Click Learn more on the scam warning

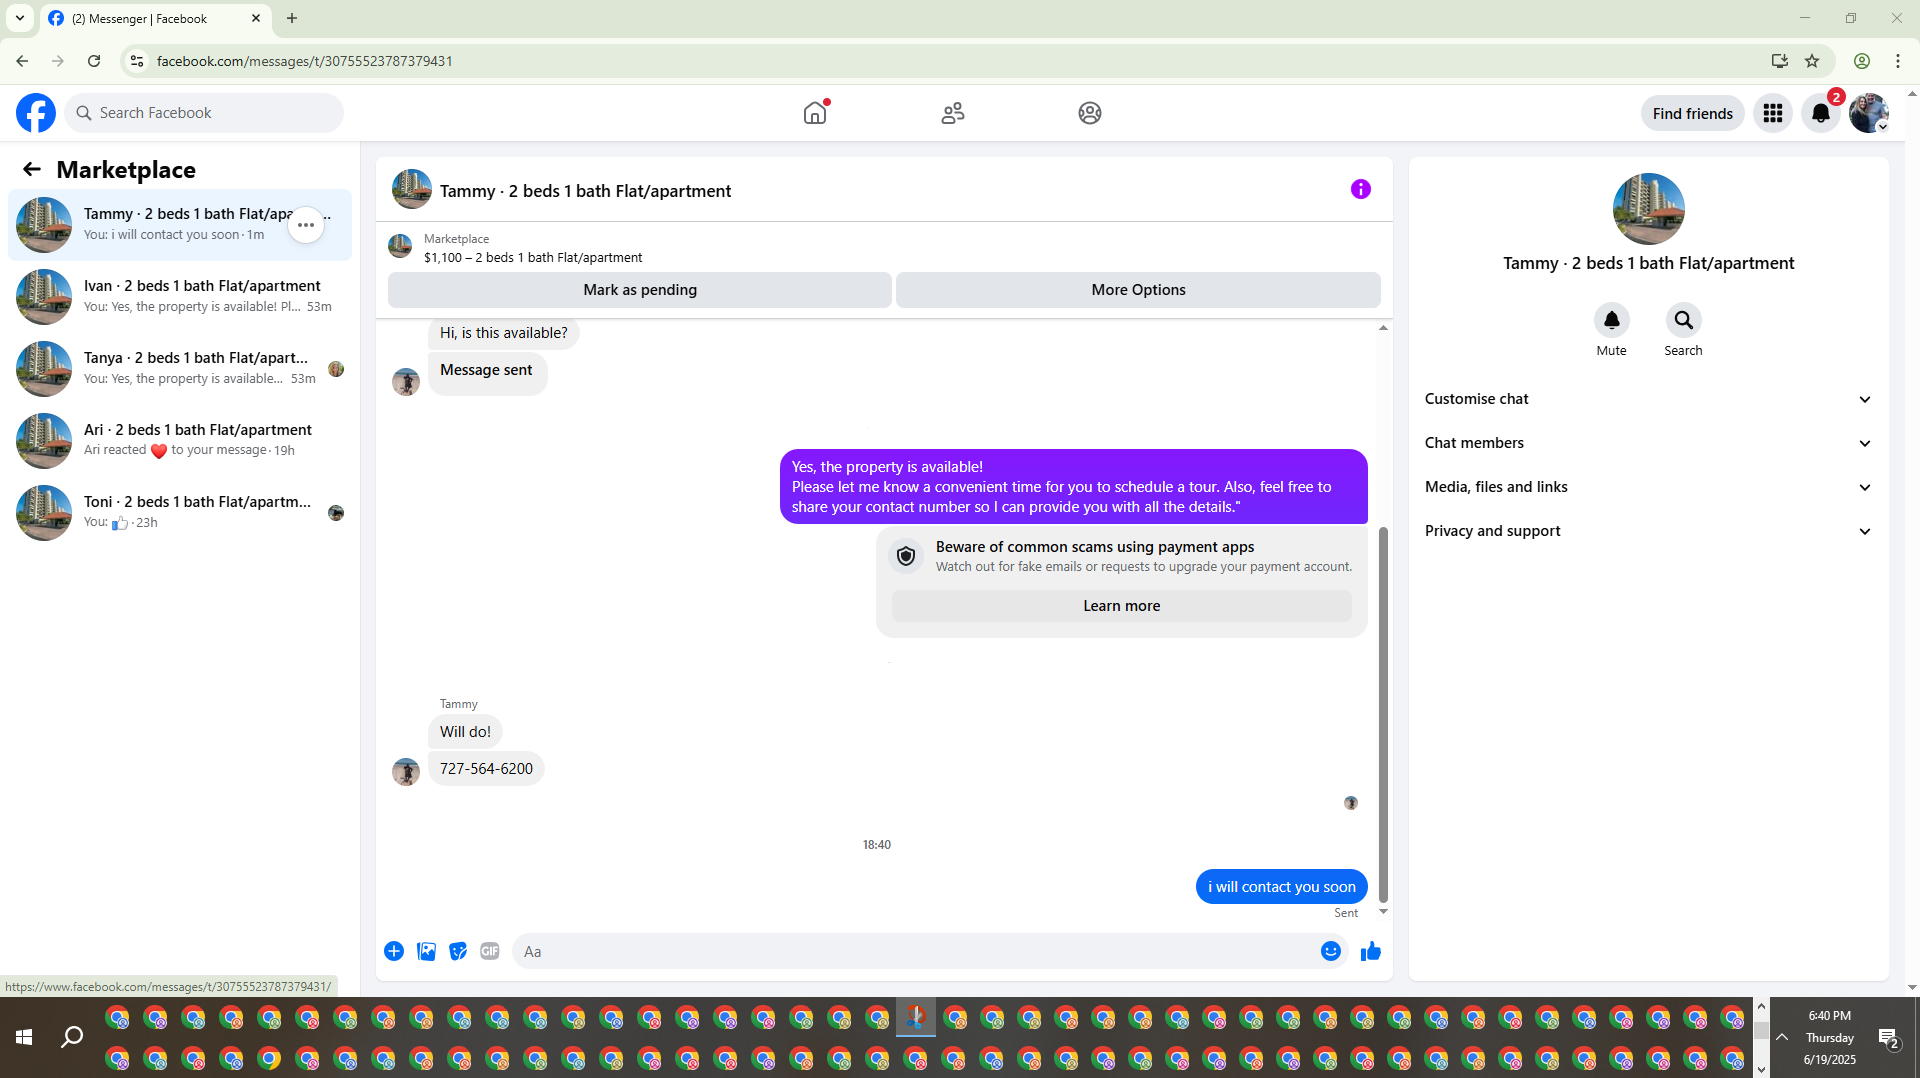(1121, 606)
